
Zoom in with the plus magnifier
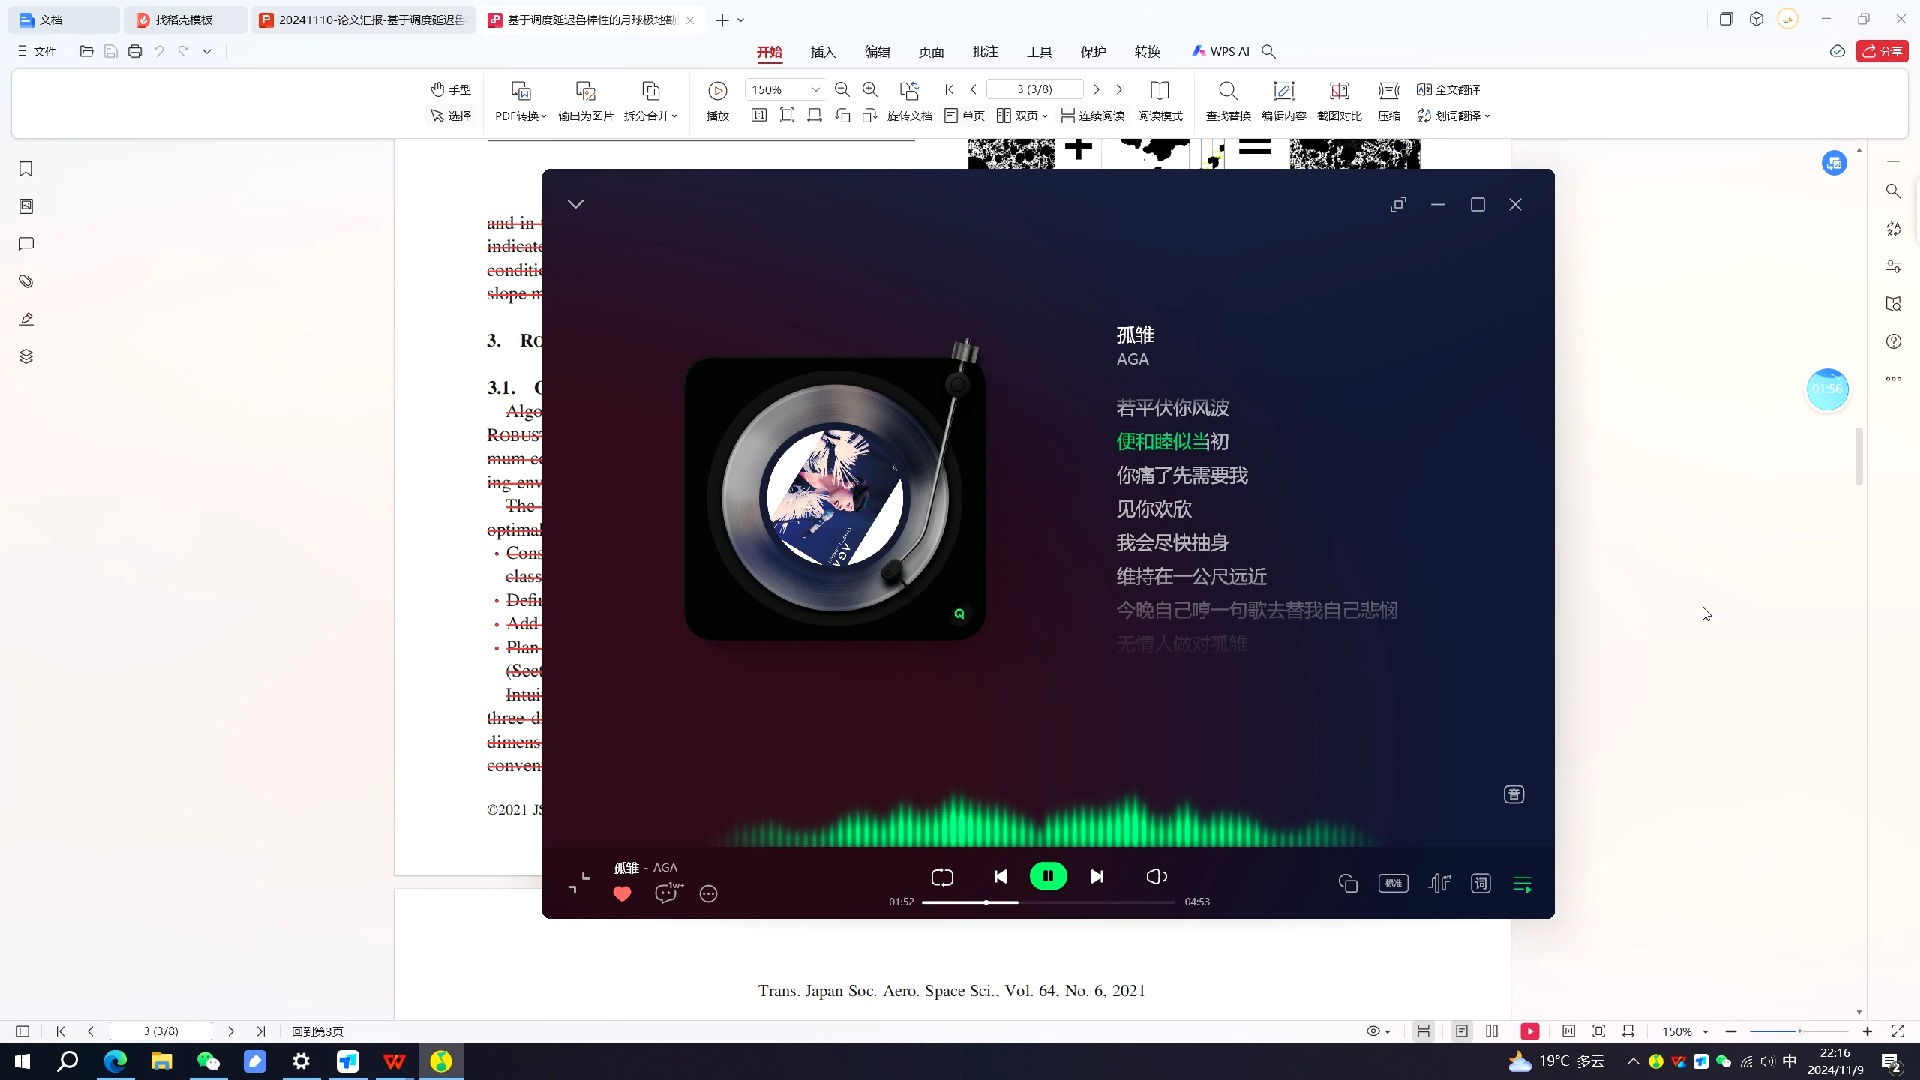(x=870, y=90)
